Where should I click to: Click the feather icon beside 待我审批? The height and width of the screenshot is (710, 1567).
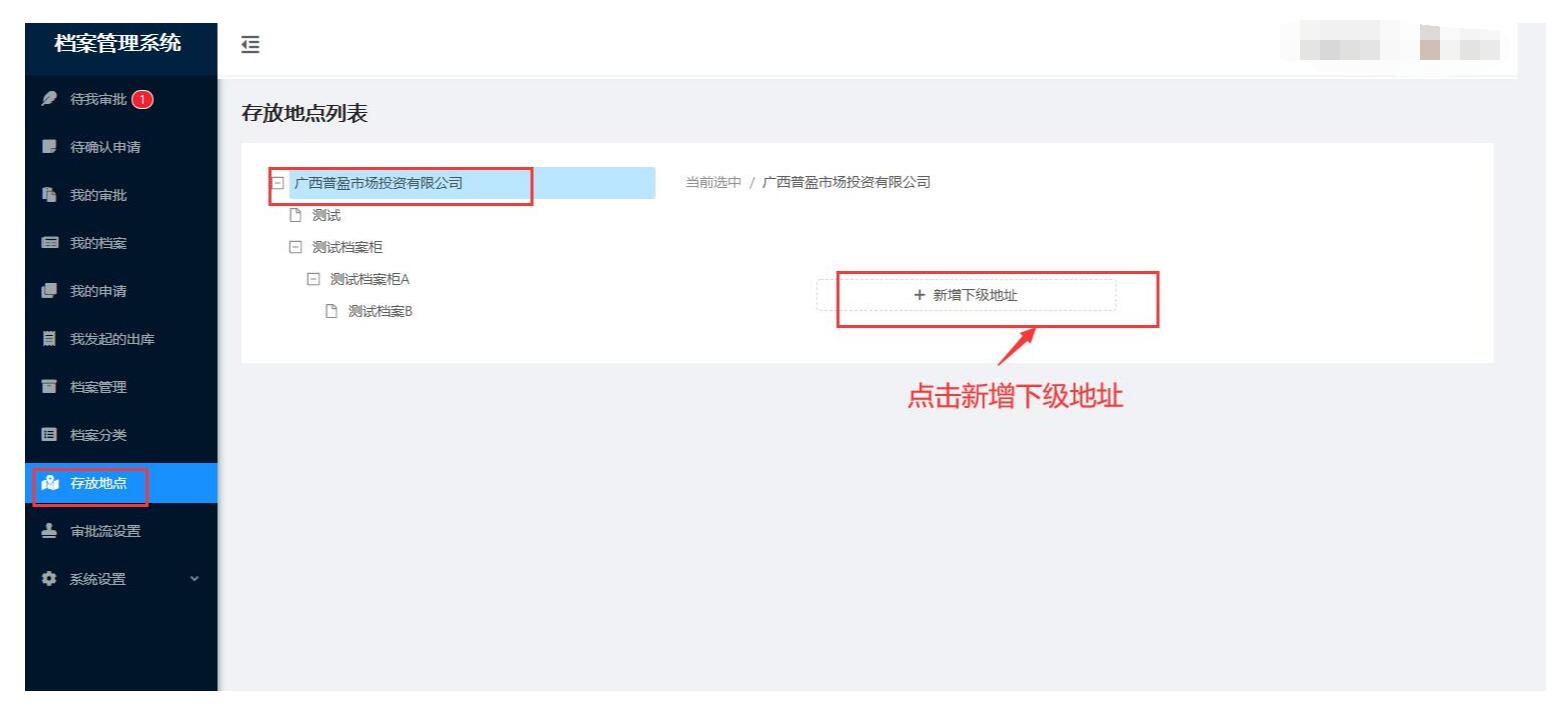pyautogui.click(x=47, y=99)
